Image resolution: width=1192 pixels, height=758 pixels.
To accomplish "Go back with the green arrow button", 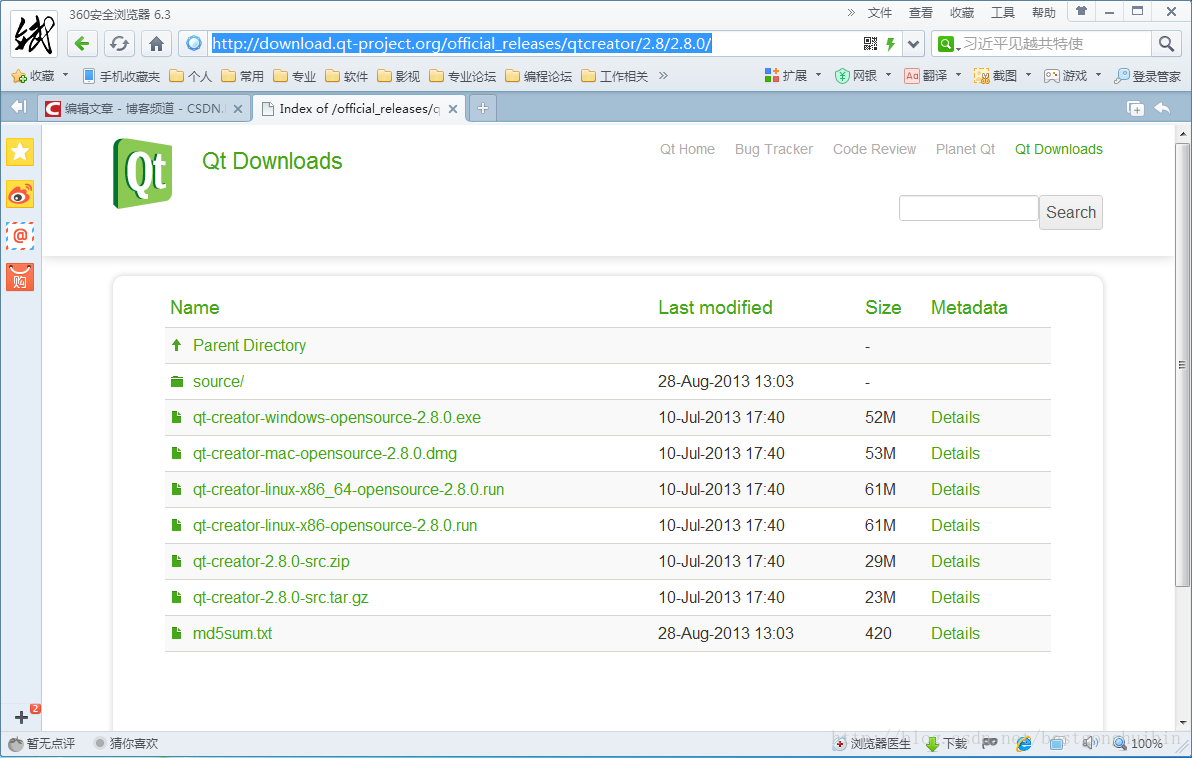I will pyautogui.click(x=82, y=43).
